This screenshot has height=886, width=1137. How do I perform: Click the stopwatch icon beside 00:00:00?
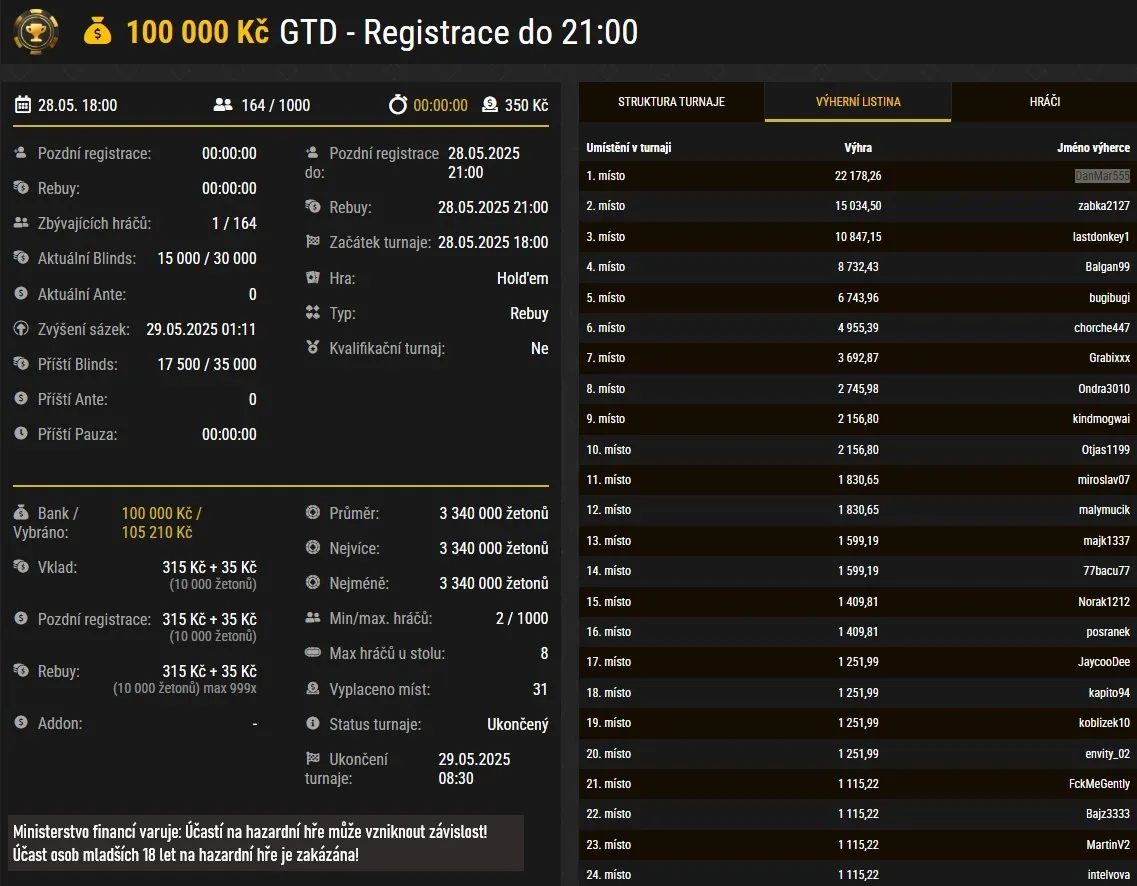click(x=398, y=105)
